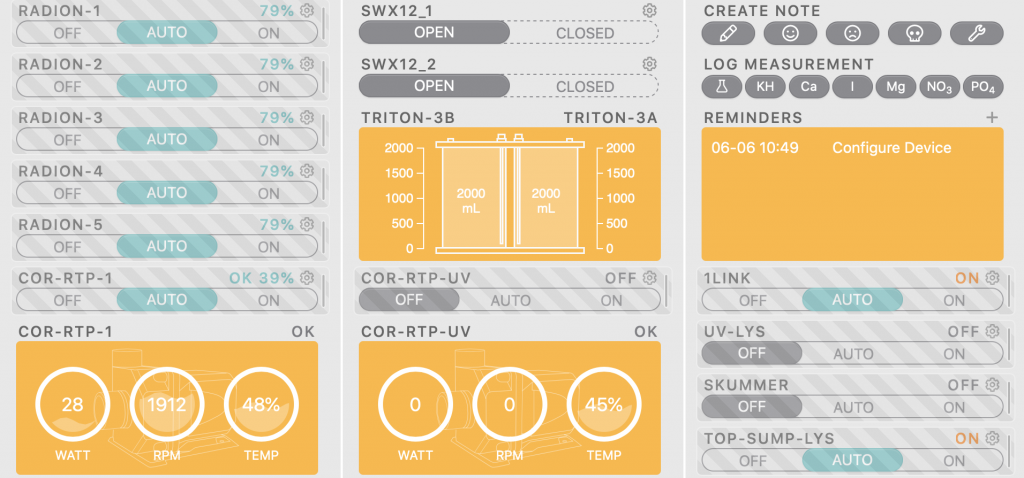Click the skull icon under Create Note
1024x478 pixels.
point(914,33)
